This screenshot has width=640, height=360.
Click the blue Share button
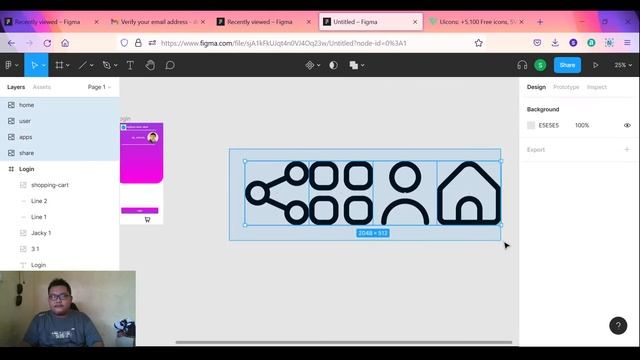567,65
